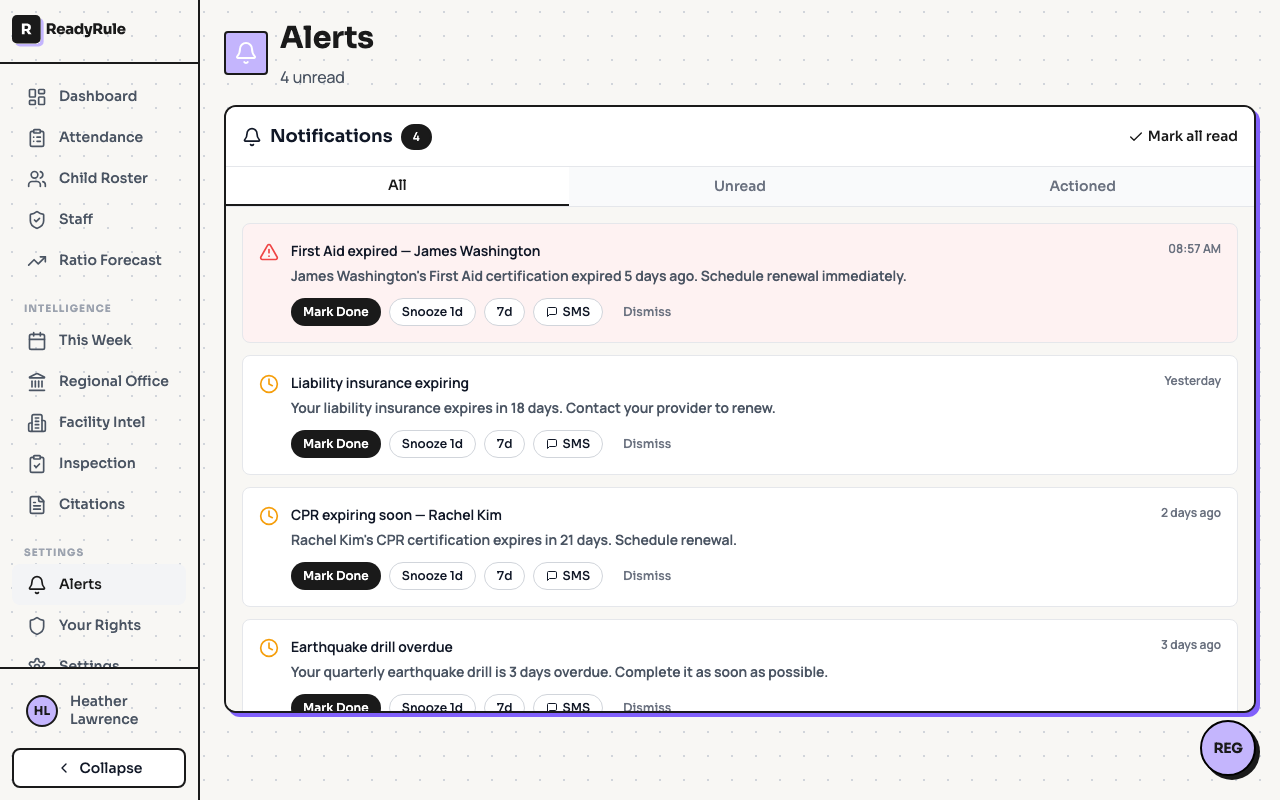Screen dimensions: 1280x800
Task: Click the Alerts bell in the header
Action: (x=245, y=52)
